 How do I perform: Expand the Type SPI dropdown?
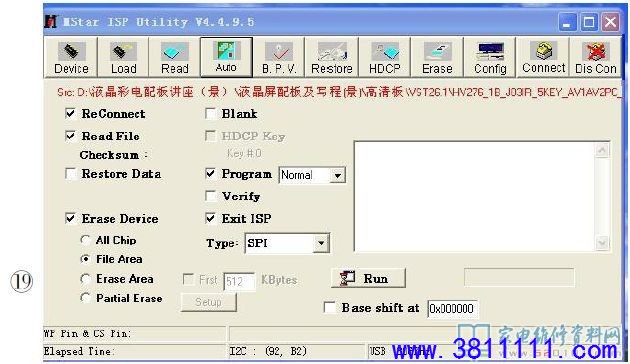click(x=321, y=243)
